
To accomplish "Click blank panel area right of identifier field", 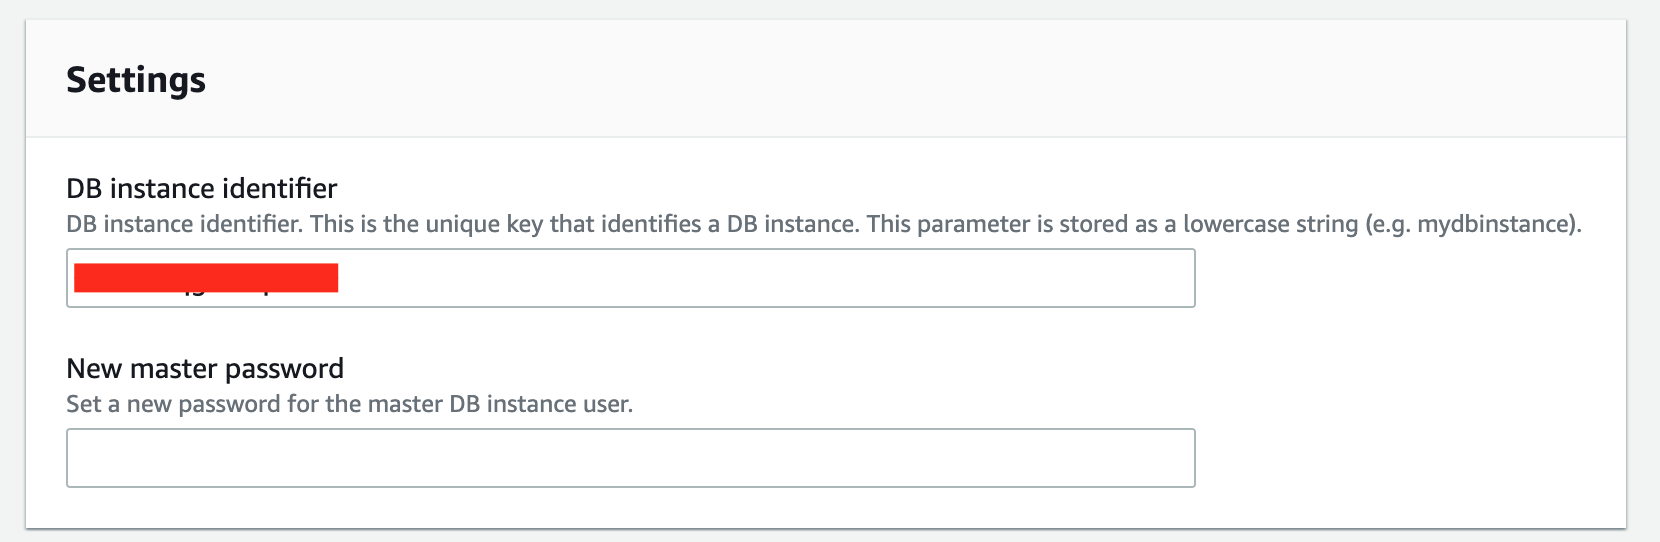I will tap(1400, 278).
